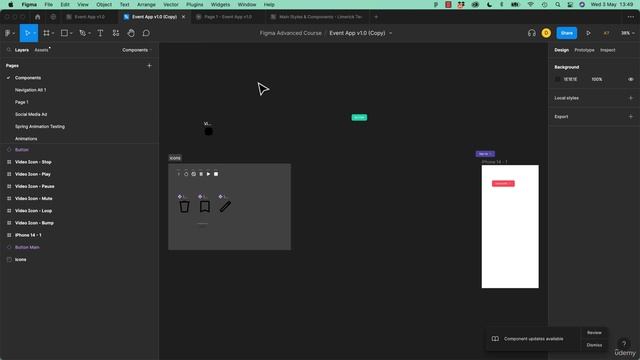Select the Comment tool
This screenshot has height=360, width=640.
coord(146,33)
